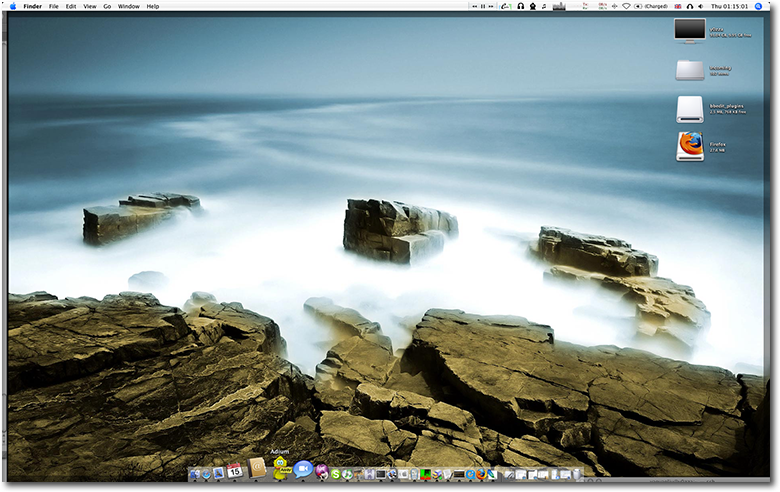Select the Firefox disk image on desktop
The image size is (780, 492).
(689, 146)
